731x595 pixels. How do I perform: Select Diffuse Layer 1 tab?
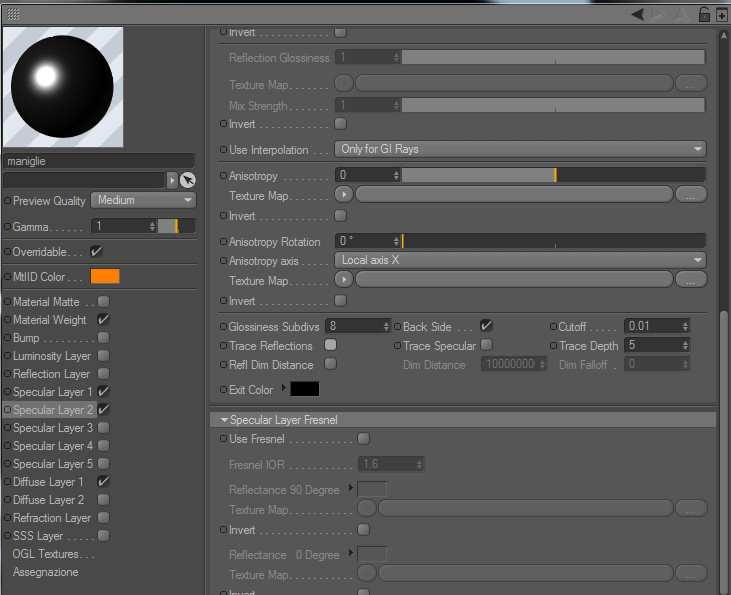[x=48, y=482]
